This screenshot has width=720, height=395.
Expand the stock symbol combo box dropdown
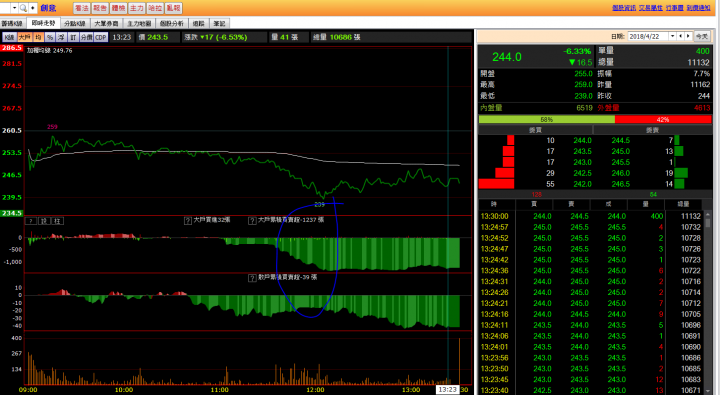[x=15, y=8]
